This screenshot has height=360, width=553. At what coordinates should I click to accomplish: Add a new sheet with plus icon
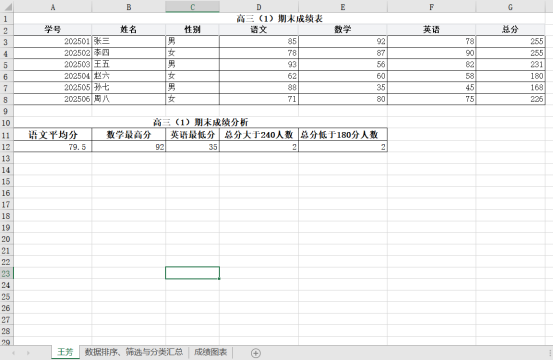[256, 353]
